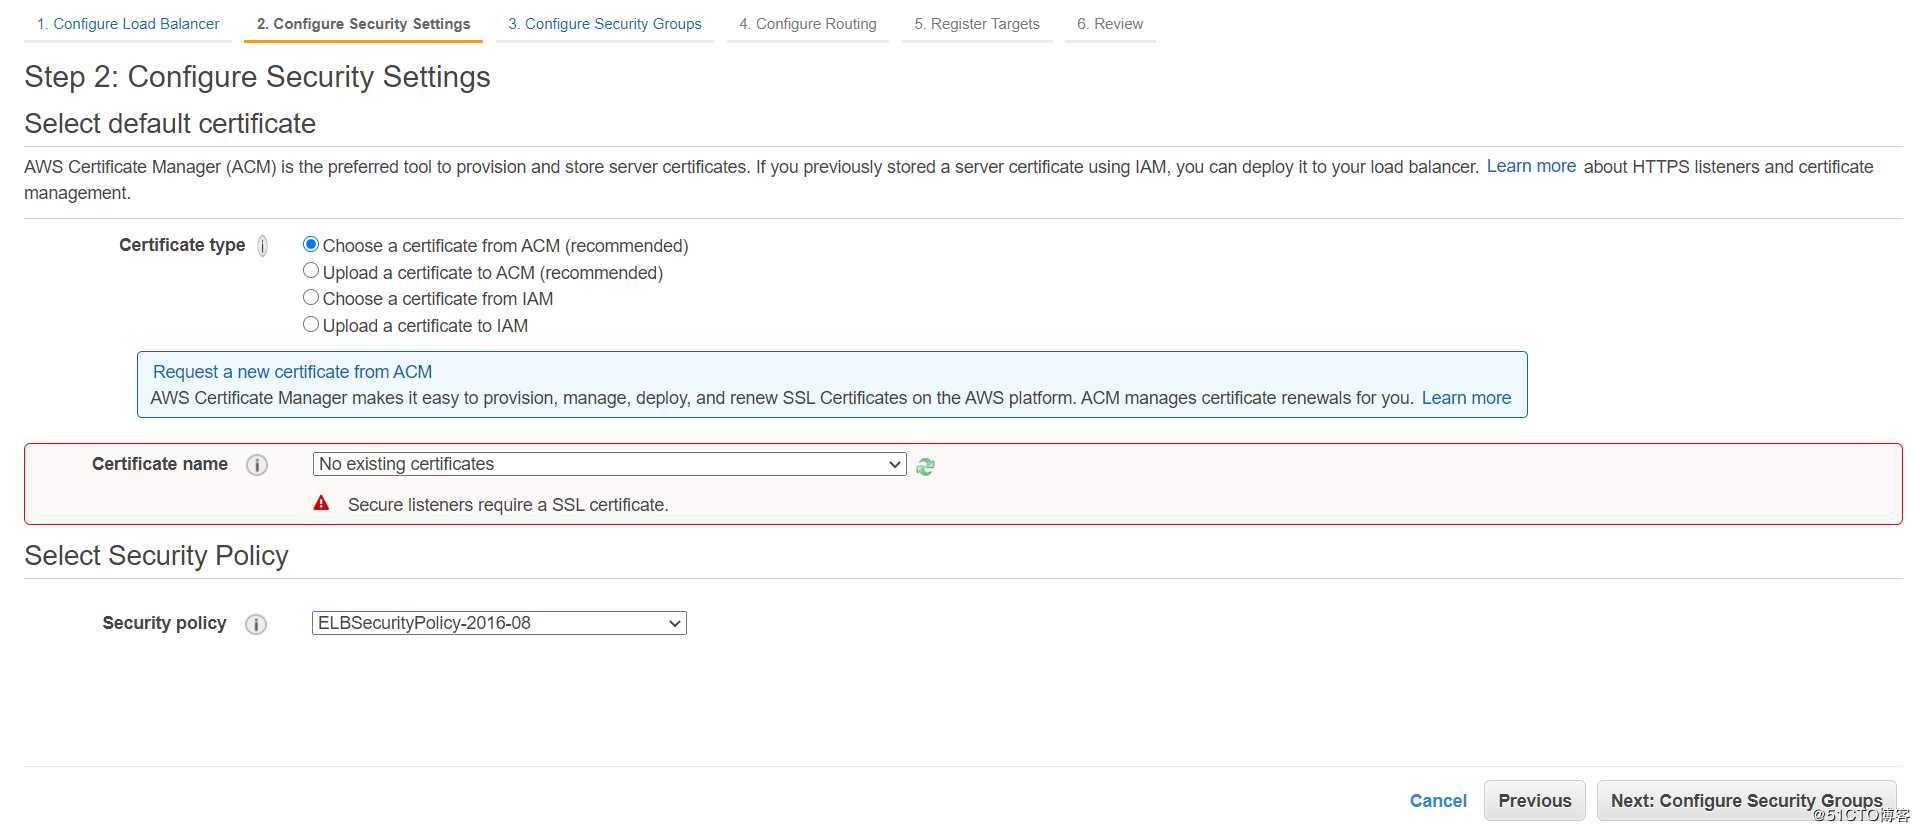The width and height of the screenshot is (1920, 832).
Task: Click the Certificate type label
Action: coord(182,245)
